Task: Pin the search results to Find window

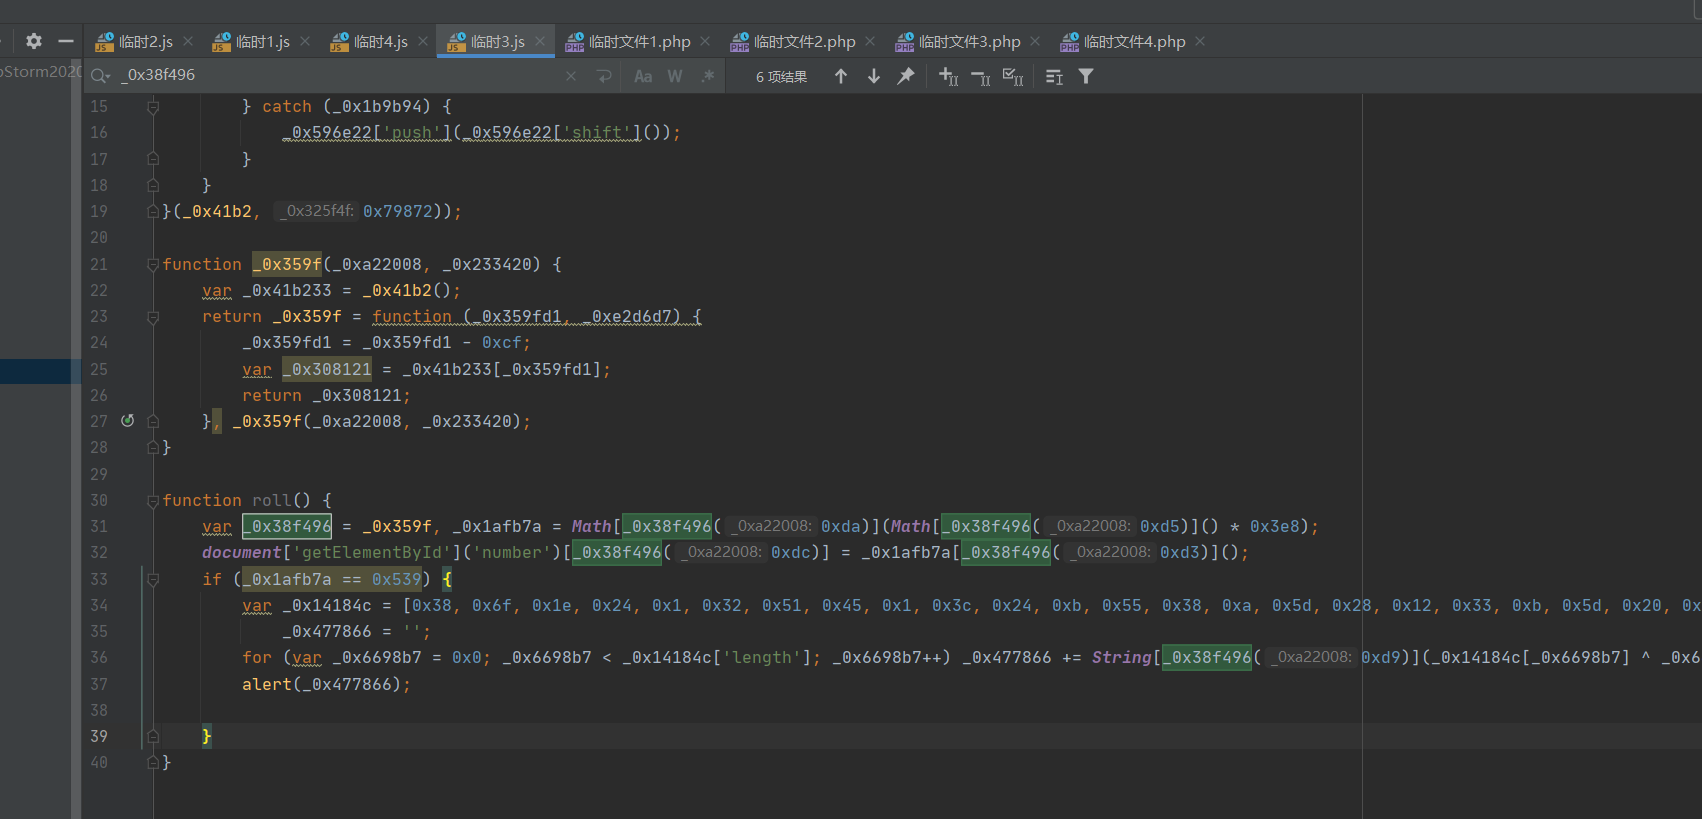Action: click(x=906, y=76)
